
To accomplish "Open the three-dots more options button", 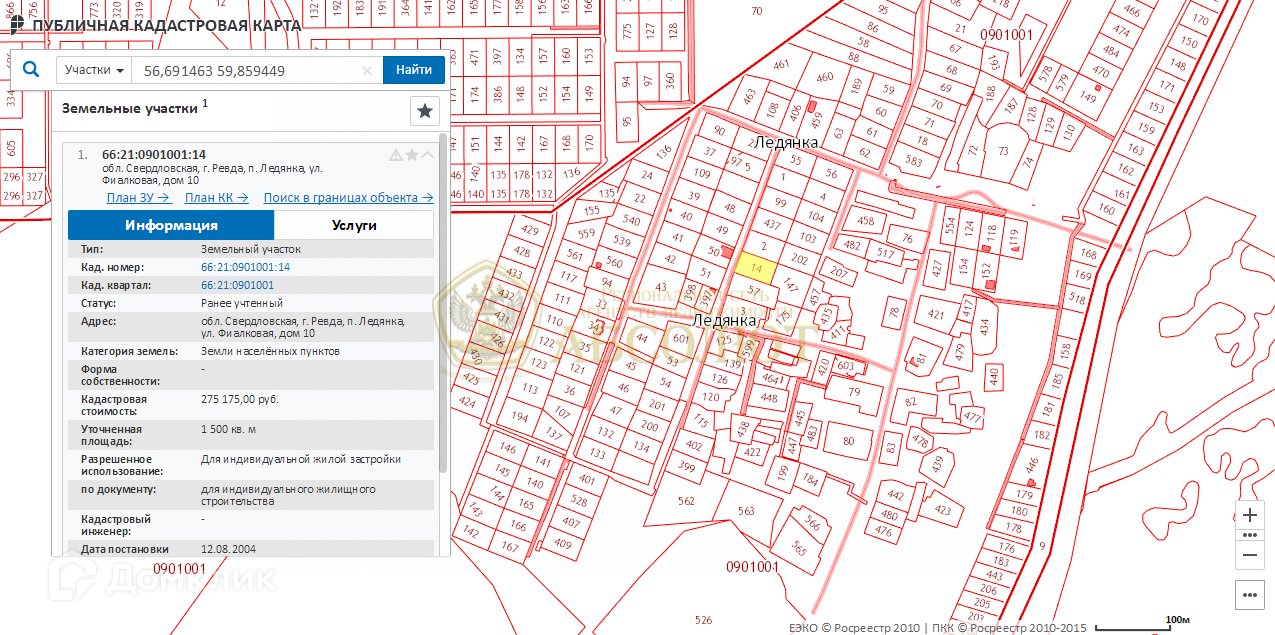I will pos(1250,595).
